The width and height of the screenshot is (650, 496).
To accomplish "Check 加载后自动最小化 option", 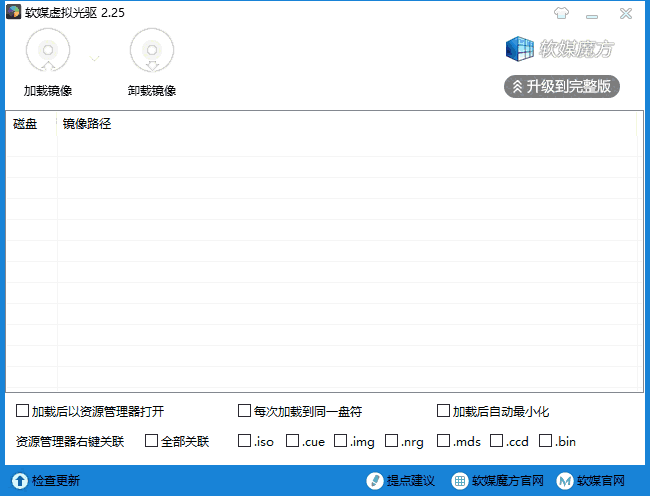I will coord(443,411).
